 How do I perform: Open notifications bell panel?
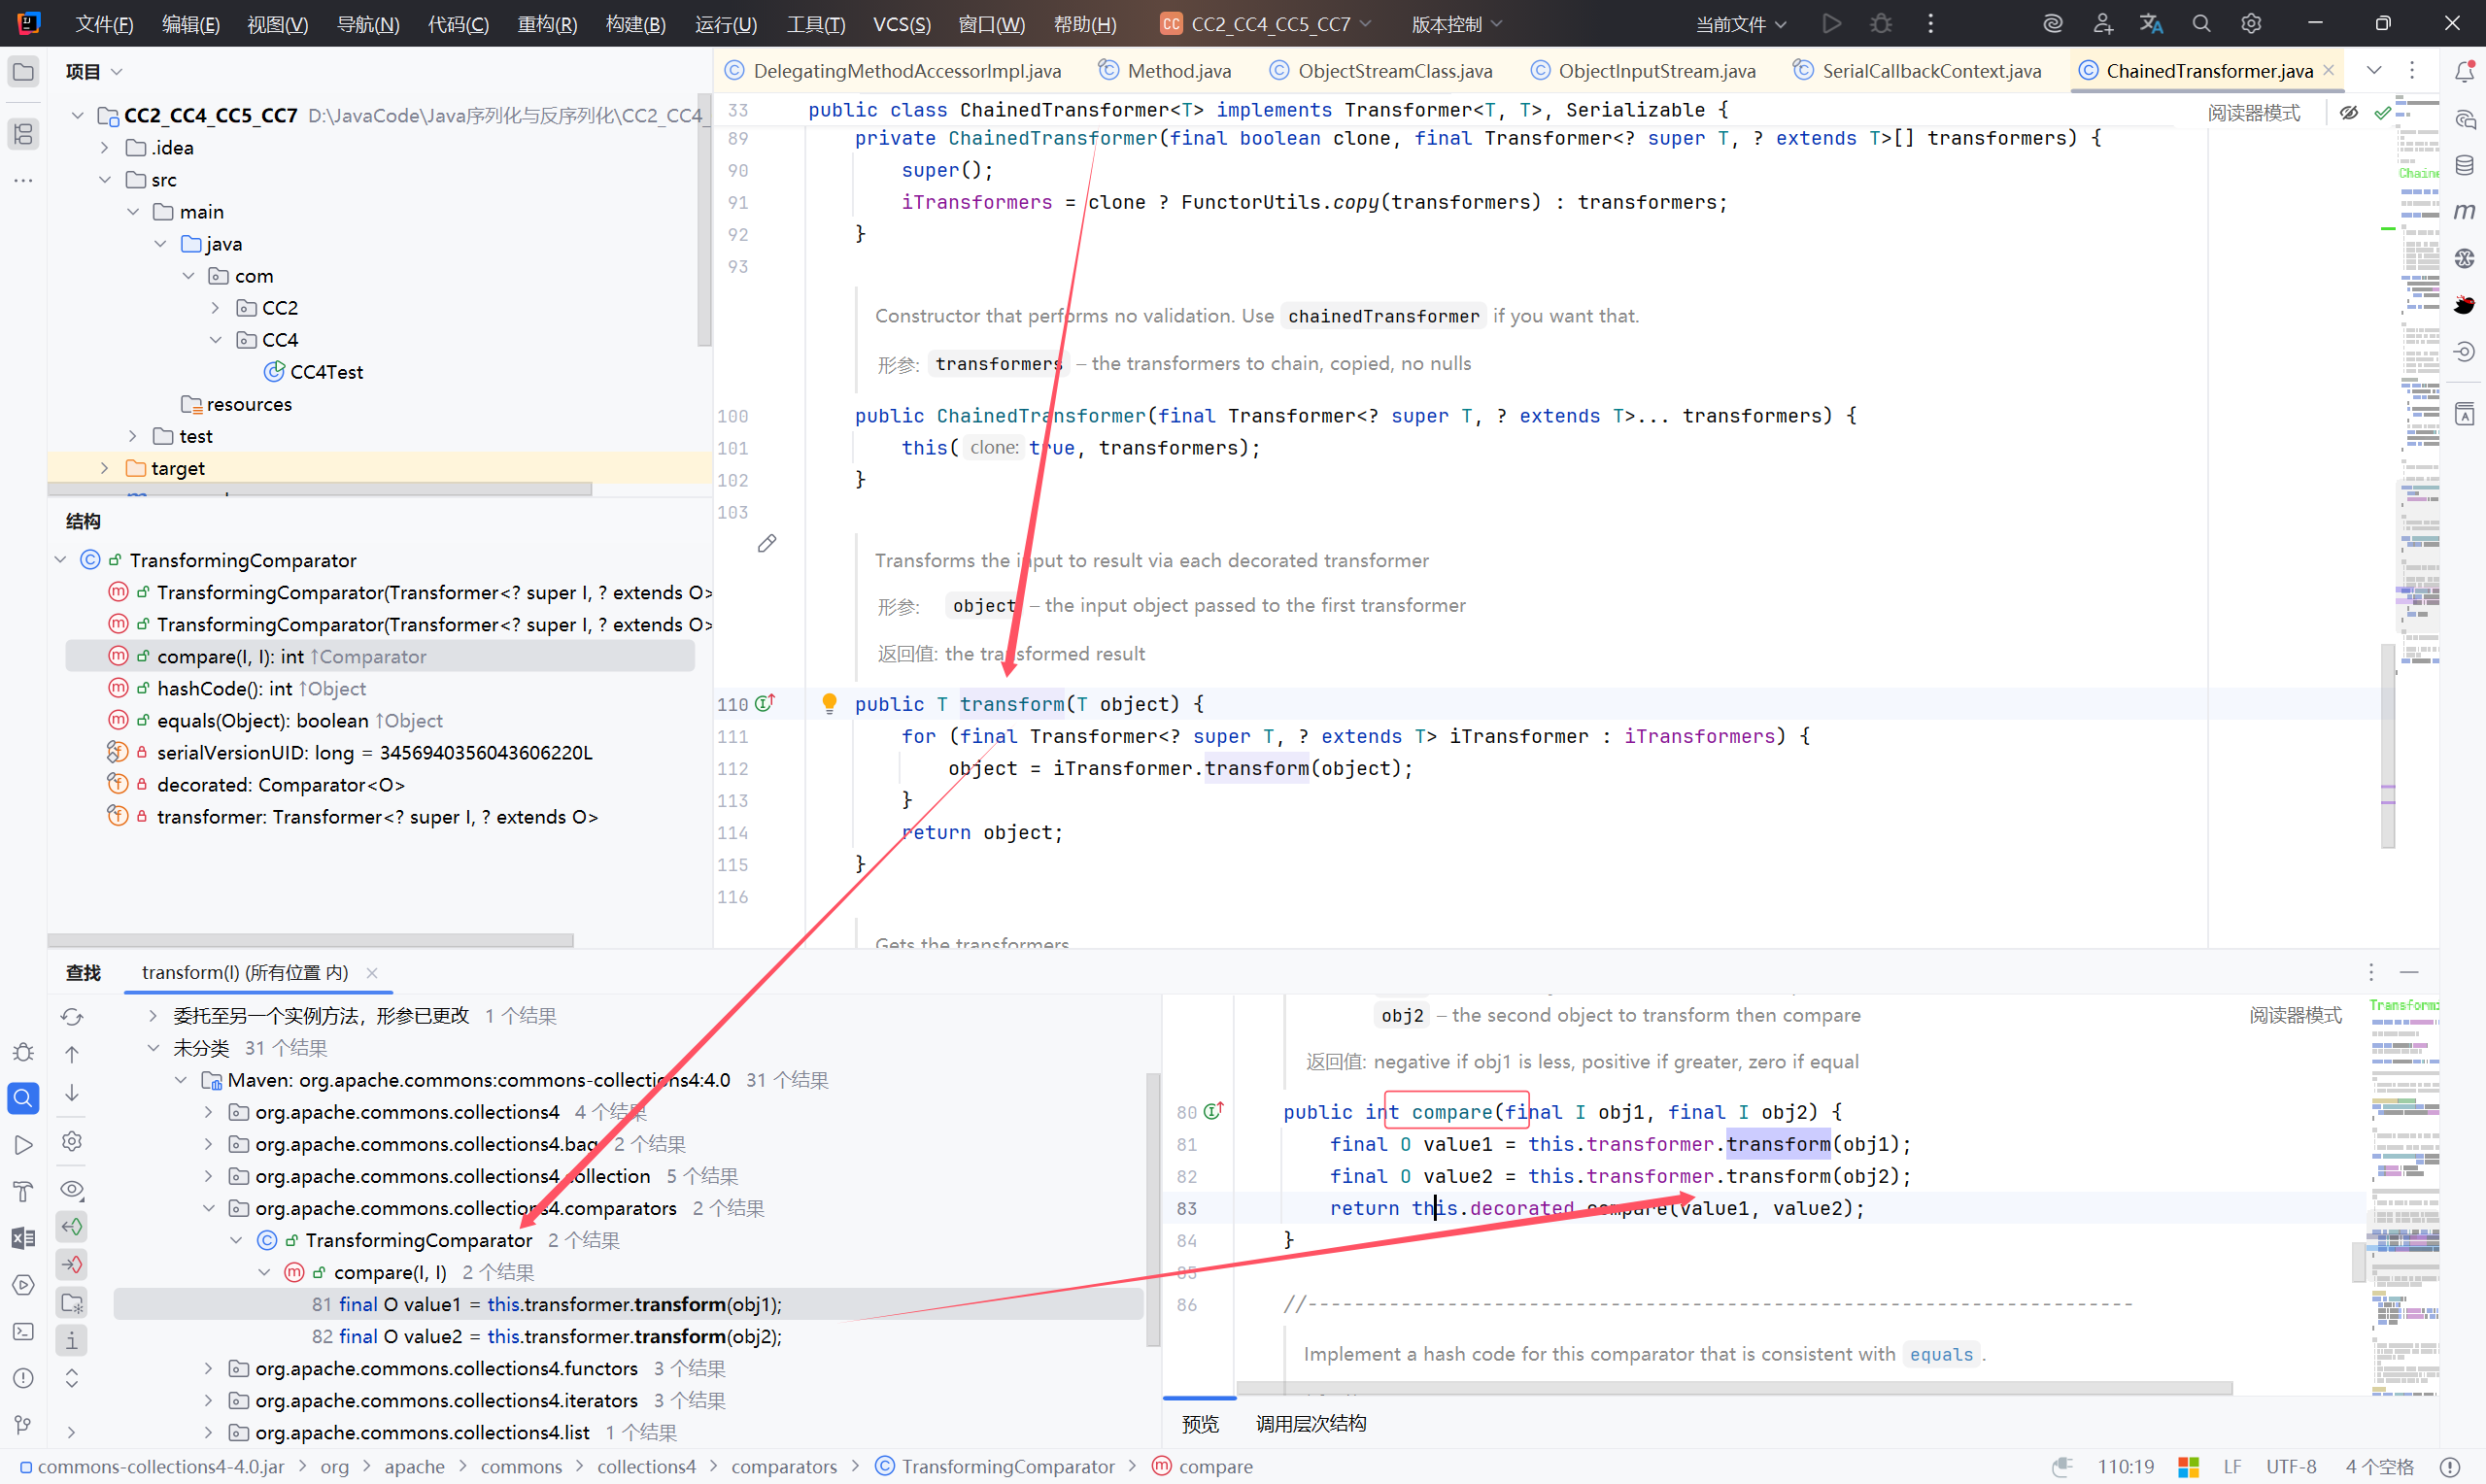[2464, 72]
